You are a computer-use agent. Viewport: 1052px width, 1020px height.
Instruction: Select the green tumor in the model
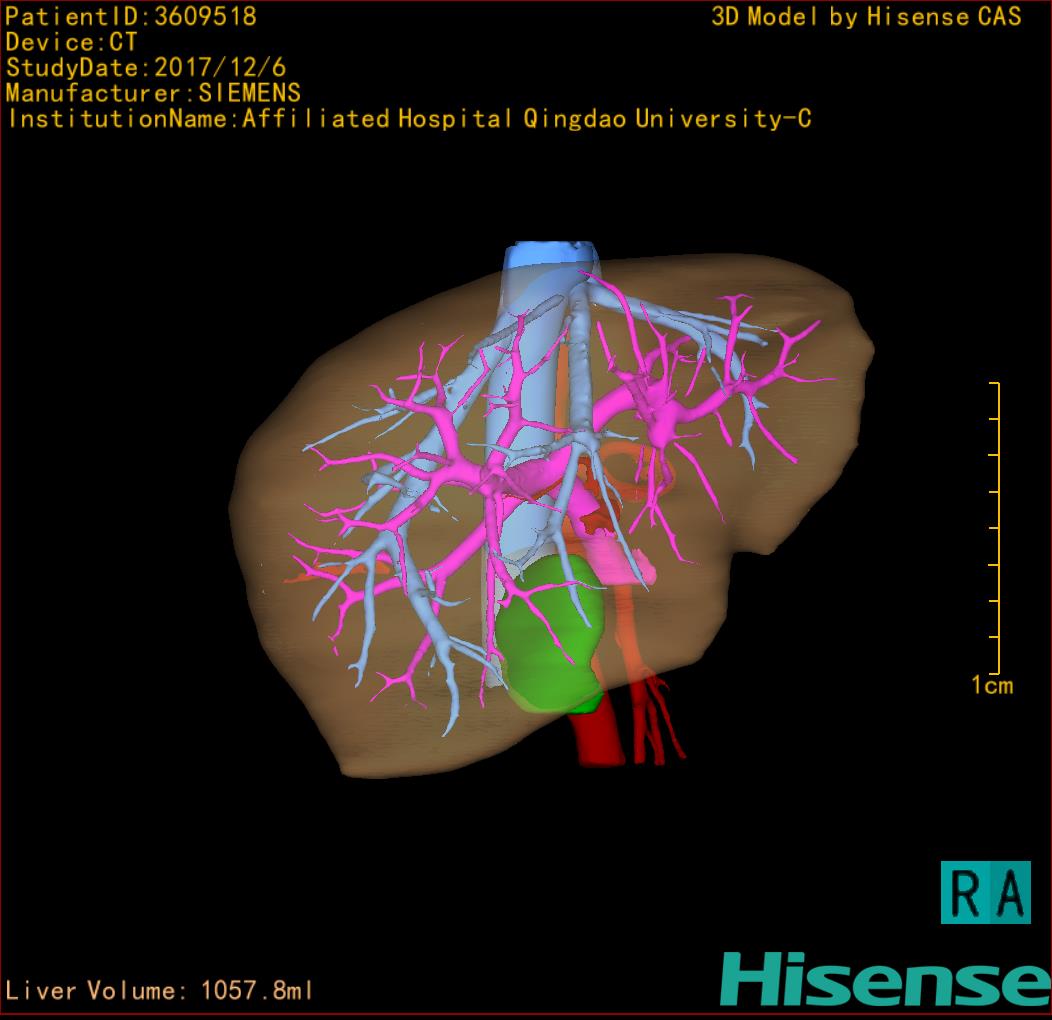click(x=552, y=631)
